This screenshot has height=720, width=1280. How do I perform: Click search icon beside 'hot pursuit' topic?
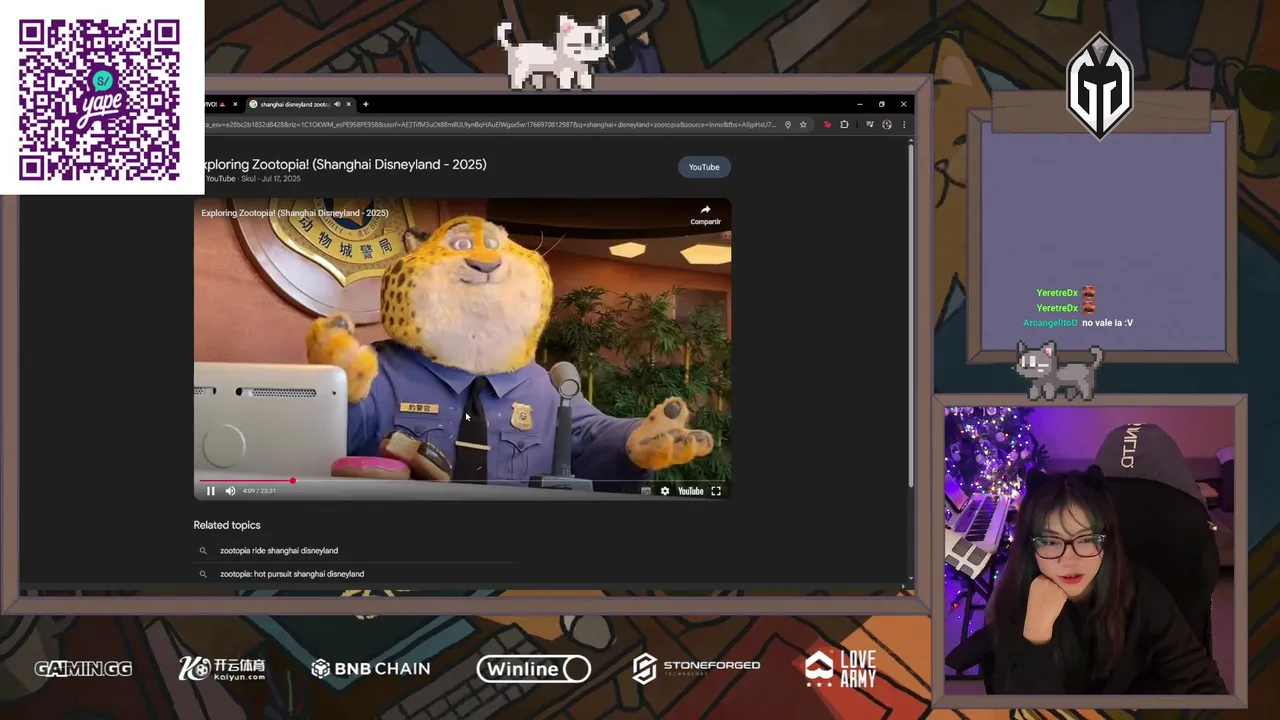[203, 574]
